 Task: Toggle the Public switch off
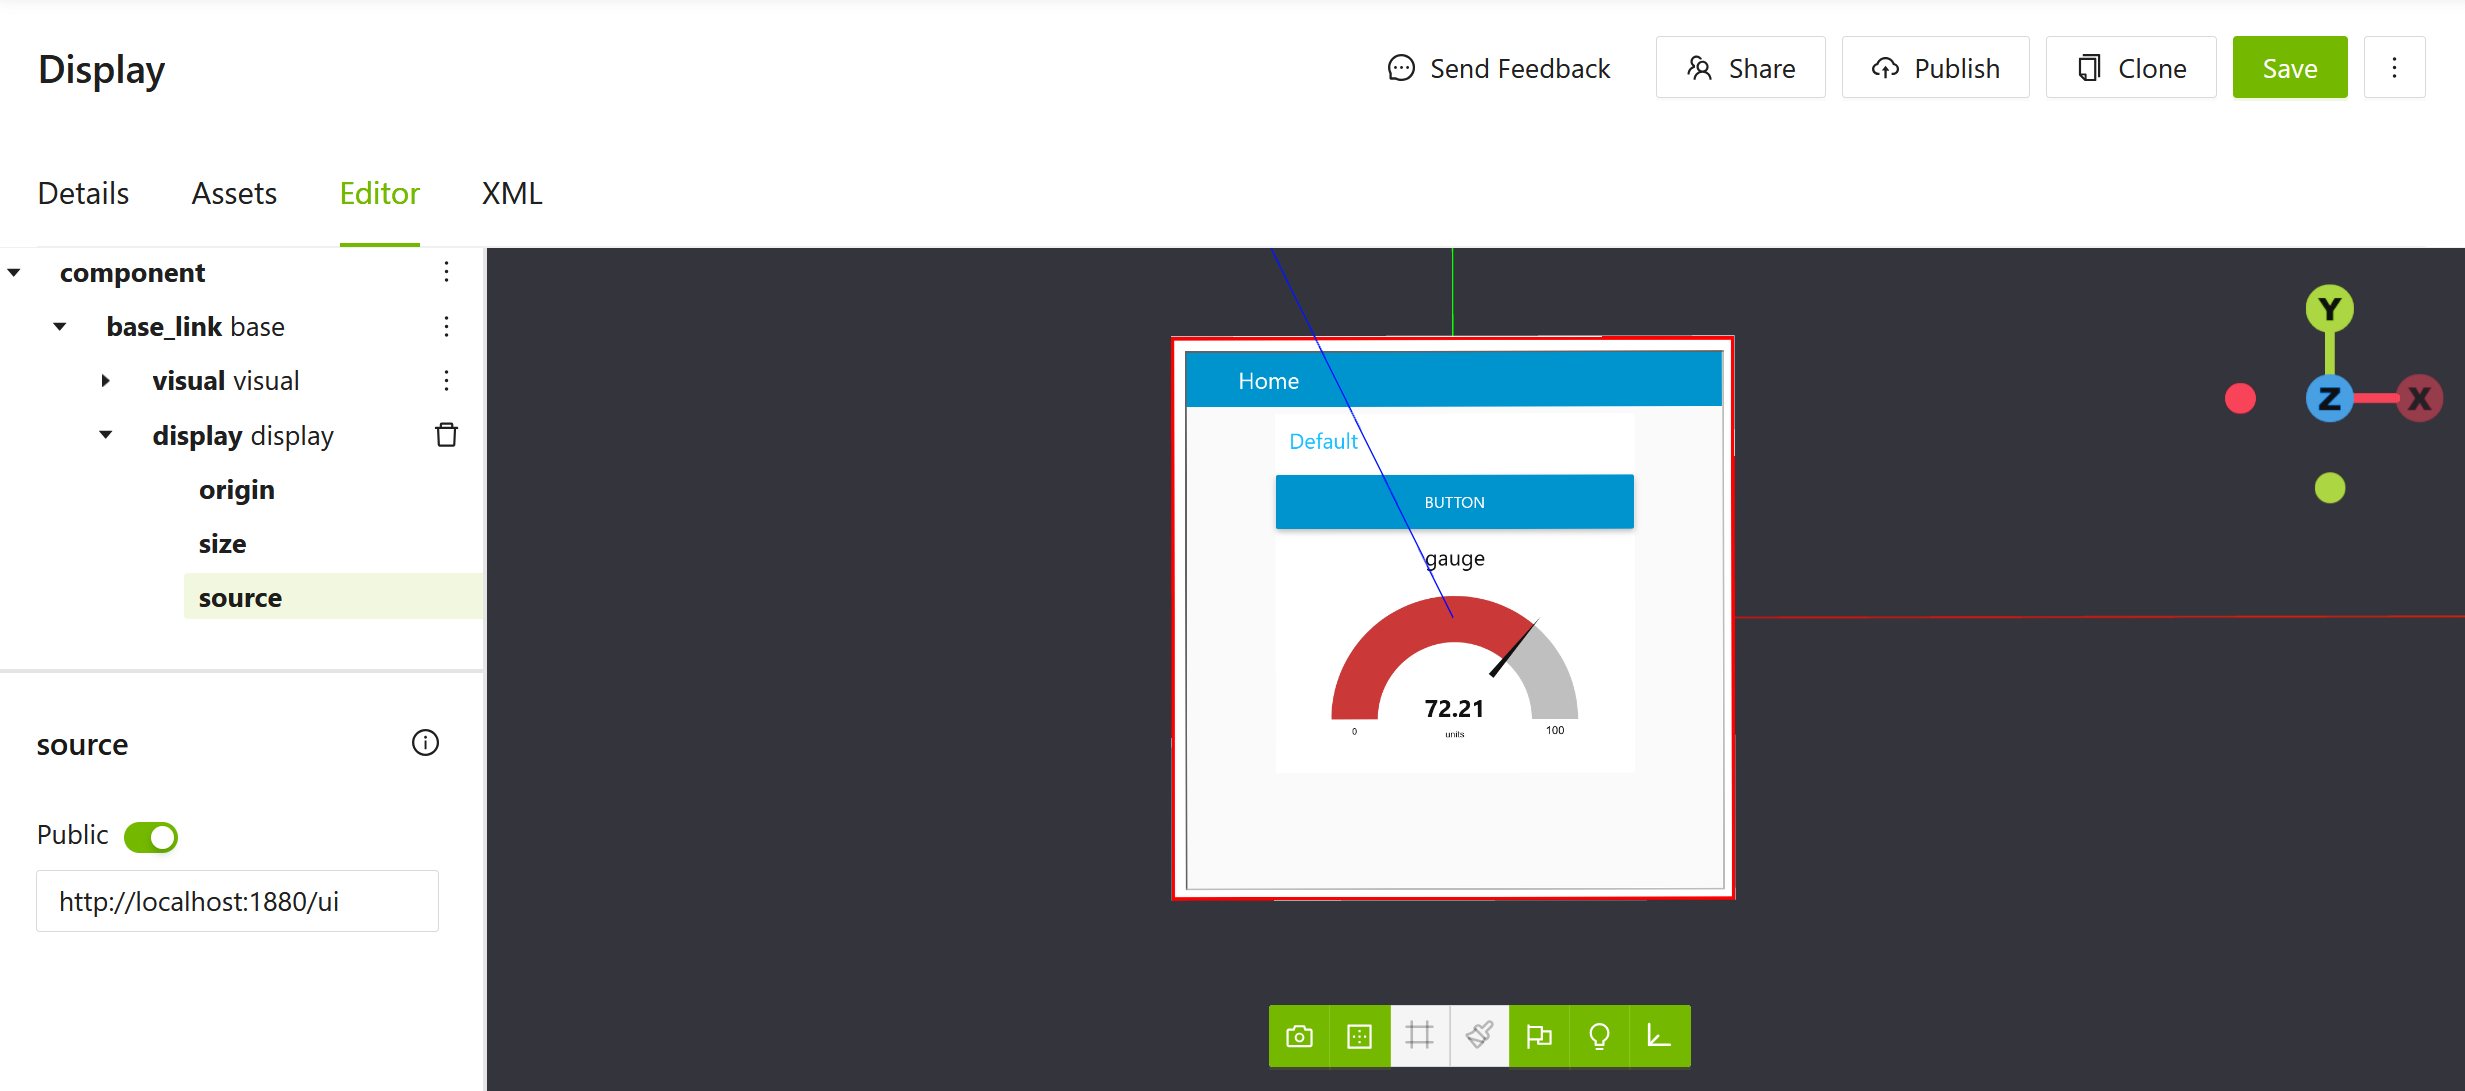151,837
